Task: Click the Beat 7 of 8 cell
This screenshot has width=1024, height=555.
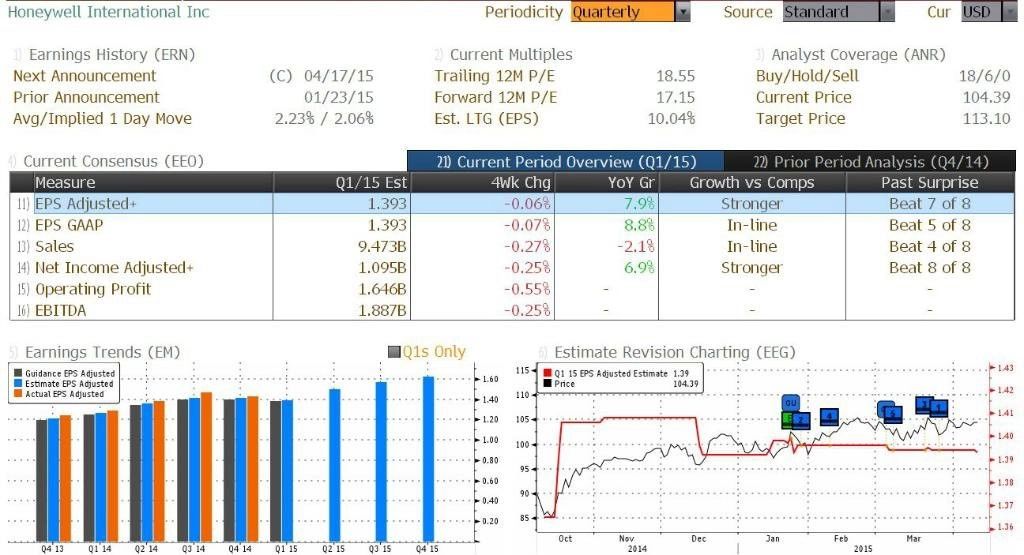Action: click(x=929, y=204)
